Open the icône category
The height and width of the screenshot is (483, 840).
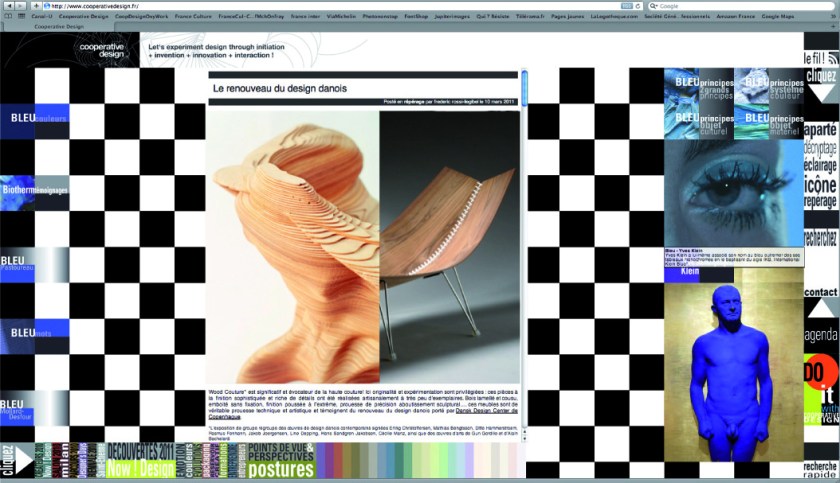[820, 185]
